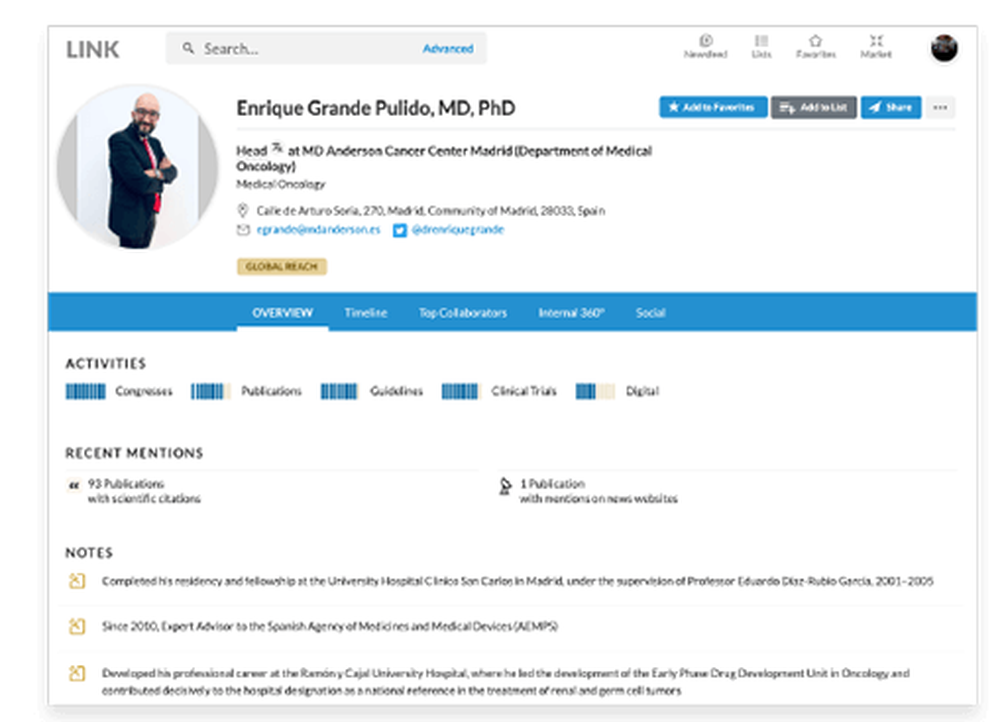Click the ACTIVITIES section heading
This screenshot has height=722, width=1000.
point(106,364)
